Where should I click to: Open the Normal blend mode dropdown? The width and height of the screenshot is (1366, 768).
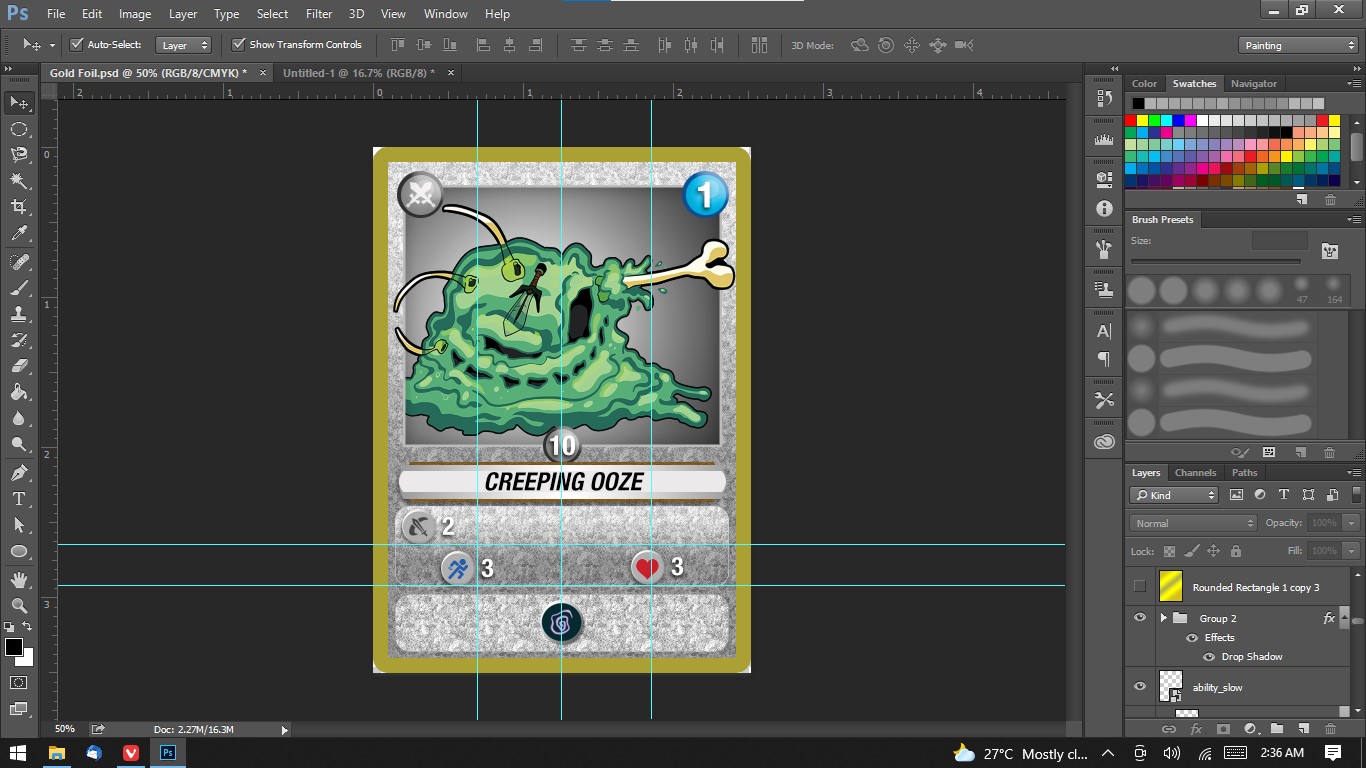[x=1193, y=523]
